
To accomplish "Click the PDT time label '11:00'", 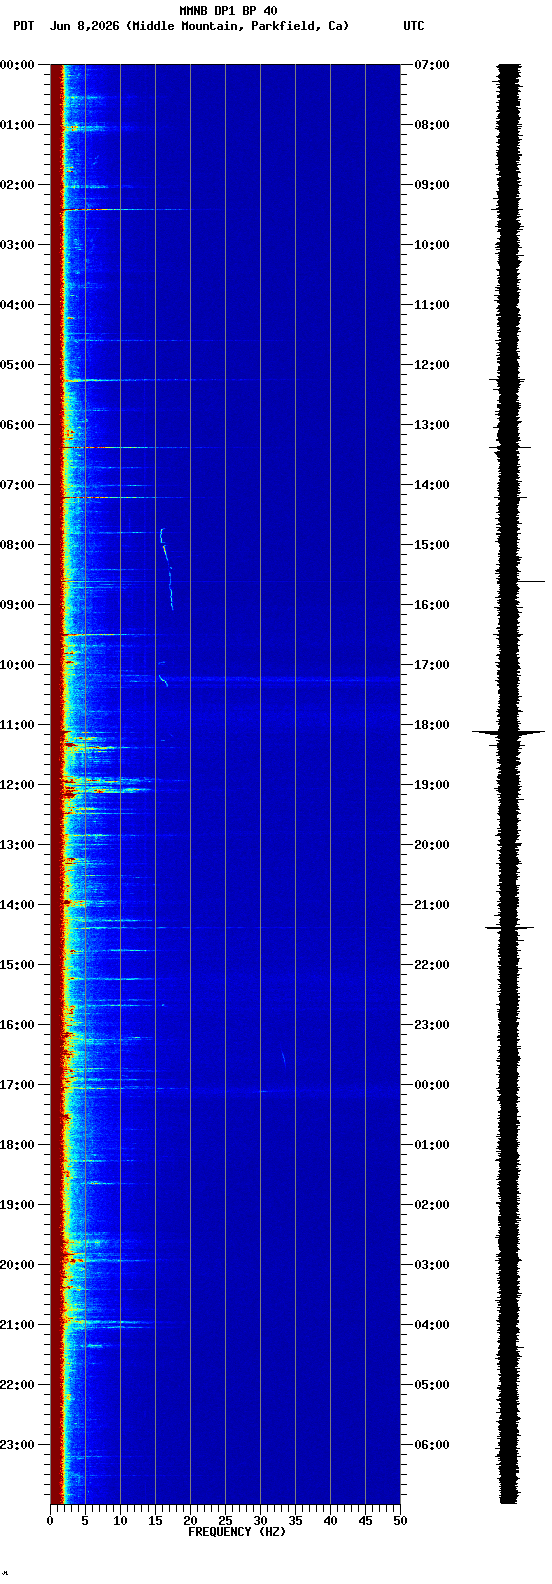I will (x=18, y=725).
